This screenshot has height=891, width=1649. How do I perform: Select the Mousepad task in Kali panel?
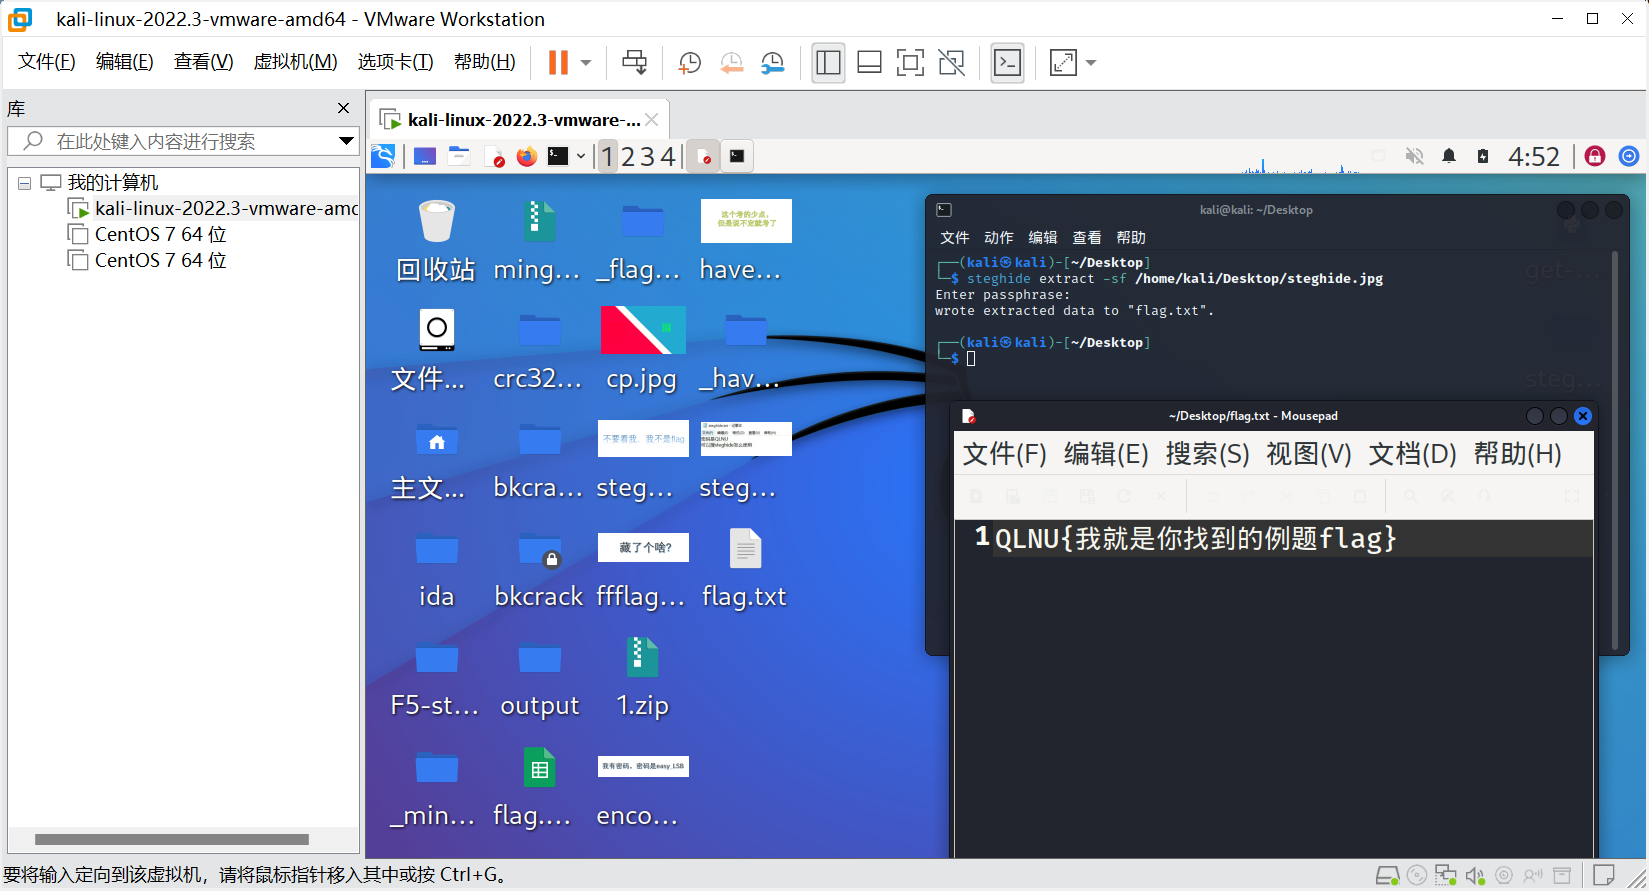[704, 156]
